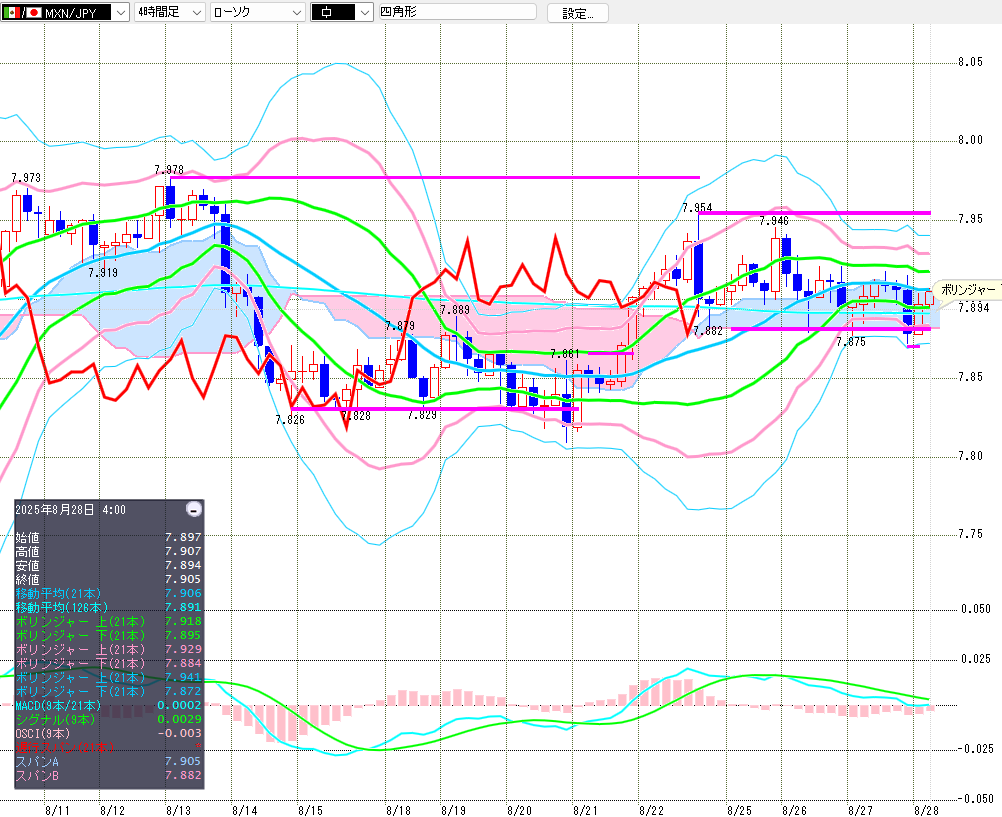Click the 0.050 MACD axis label

click(x=976, y=609)
